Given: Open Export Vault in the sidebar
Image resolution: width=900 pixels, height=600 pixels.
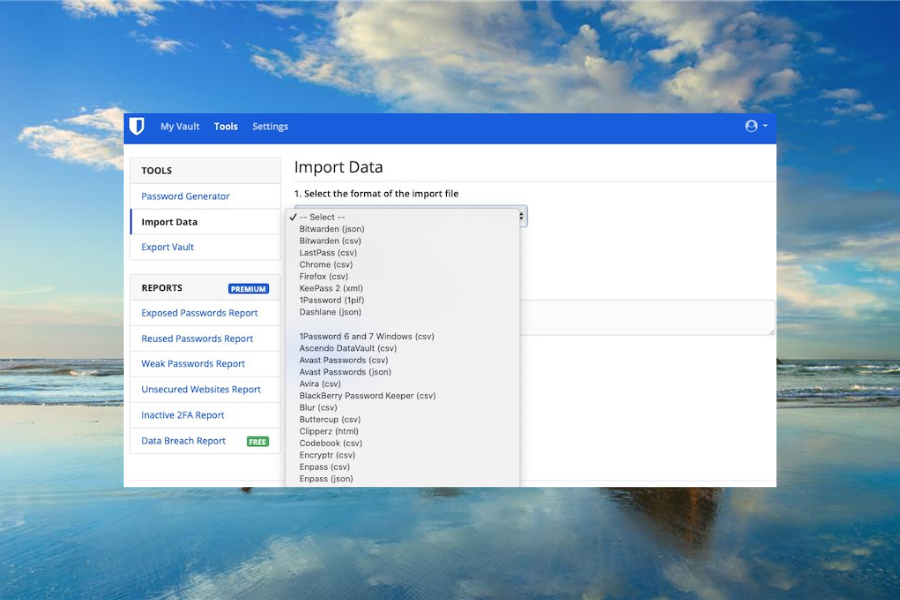Looking at the screenshot, I should (x=168, y=247).
